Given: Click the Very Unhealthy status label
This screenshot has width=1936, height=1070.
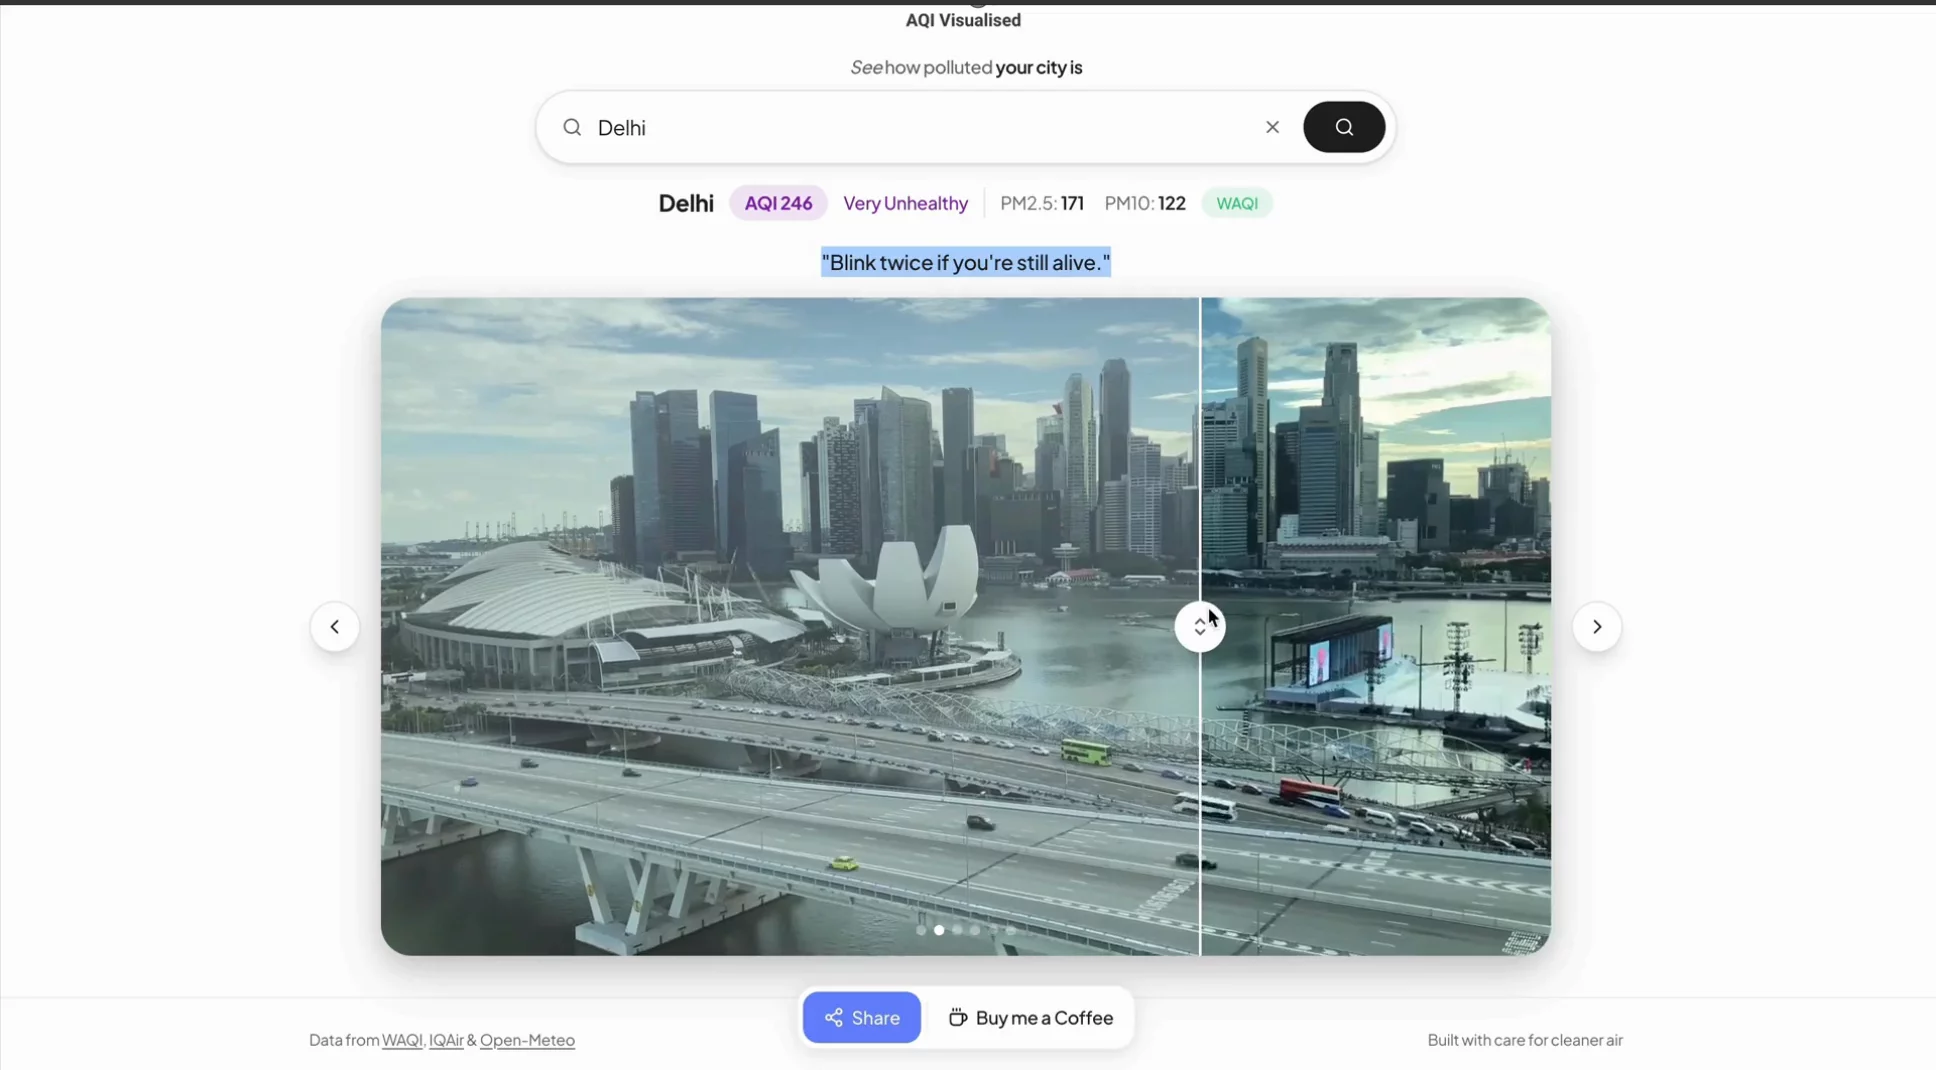Looking at the screenshot, I should point(905,204).
